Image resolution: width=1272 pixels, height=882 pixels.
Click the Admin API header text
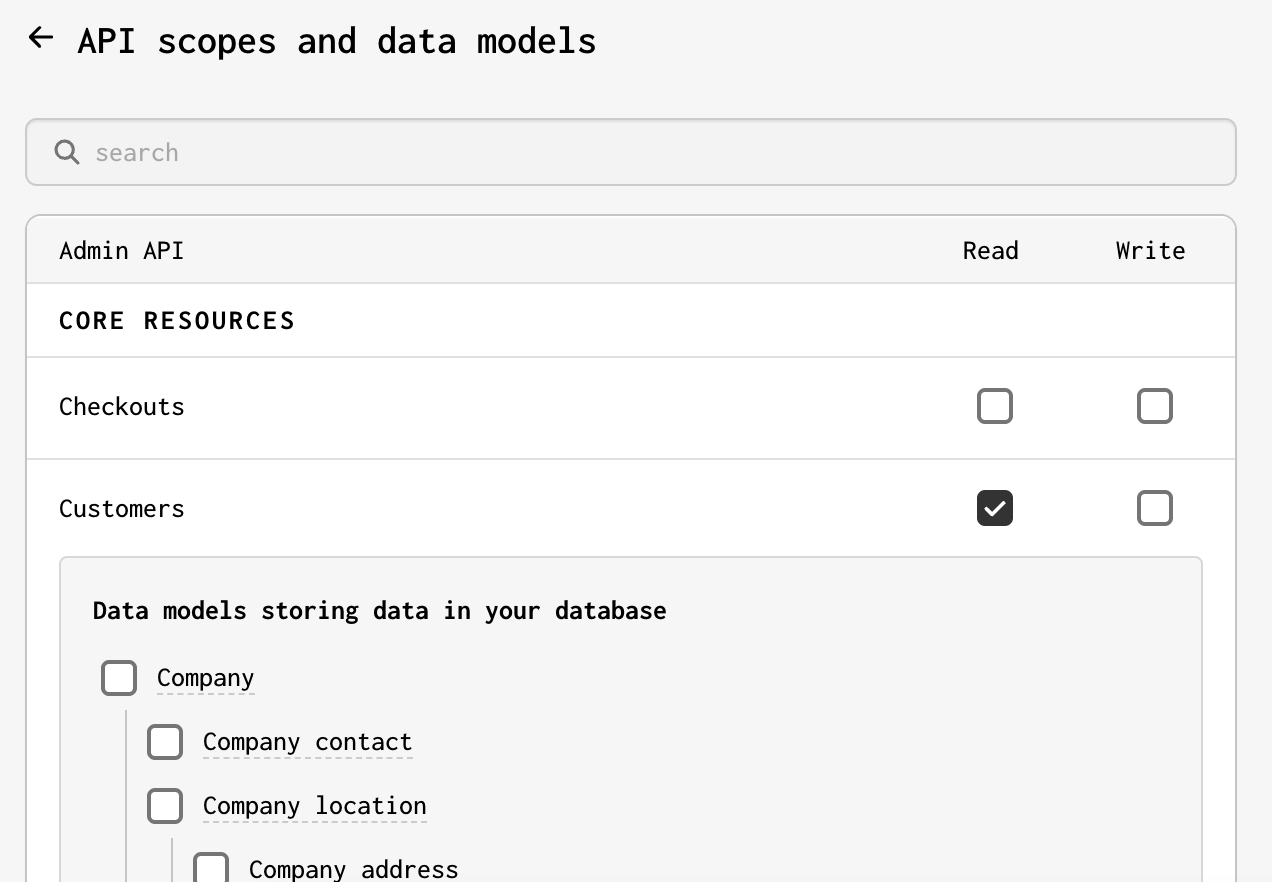point(122,251)
